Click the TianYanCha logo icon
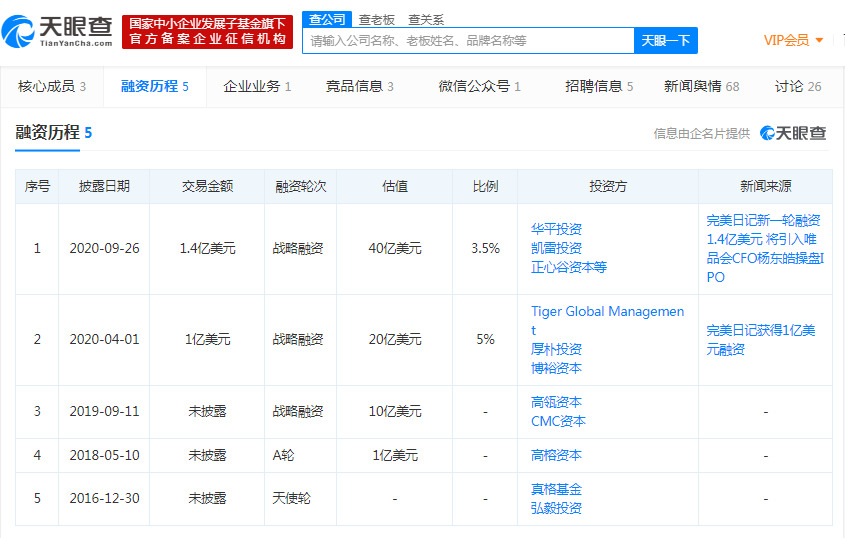The image size is (845, 538). point(18,32)
